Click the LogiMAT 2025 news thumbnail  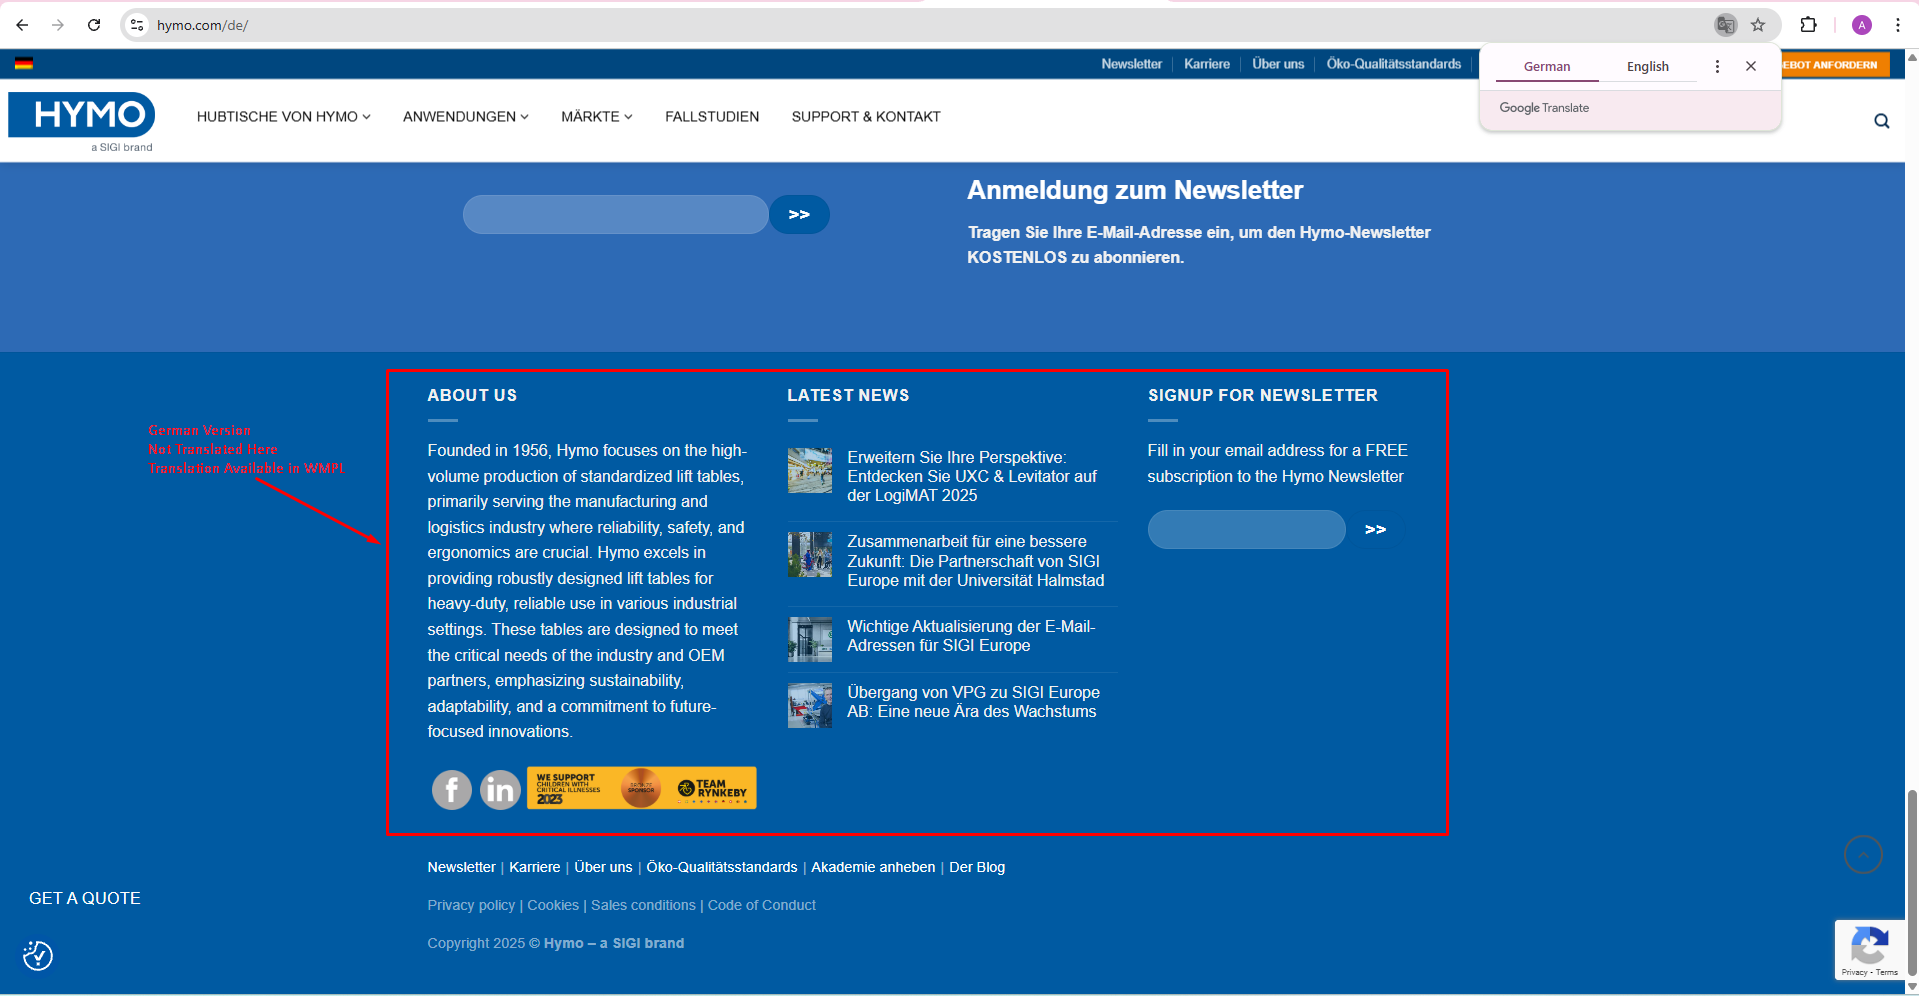[x=810, y=471]
